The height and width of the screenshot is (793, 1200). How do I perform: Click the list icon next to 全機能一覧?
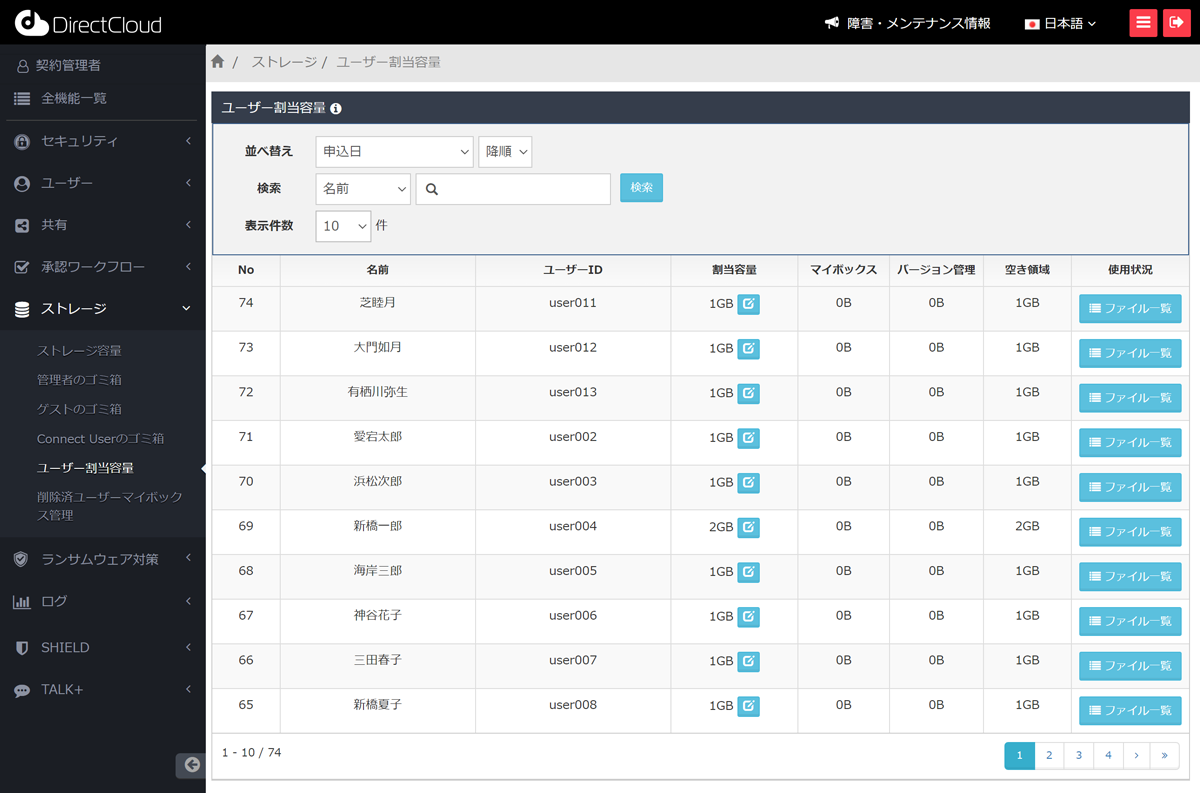tap(22, 99)
